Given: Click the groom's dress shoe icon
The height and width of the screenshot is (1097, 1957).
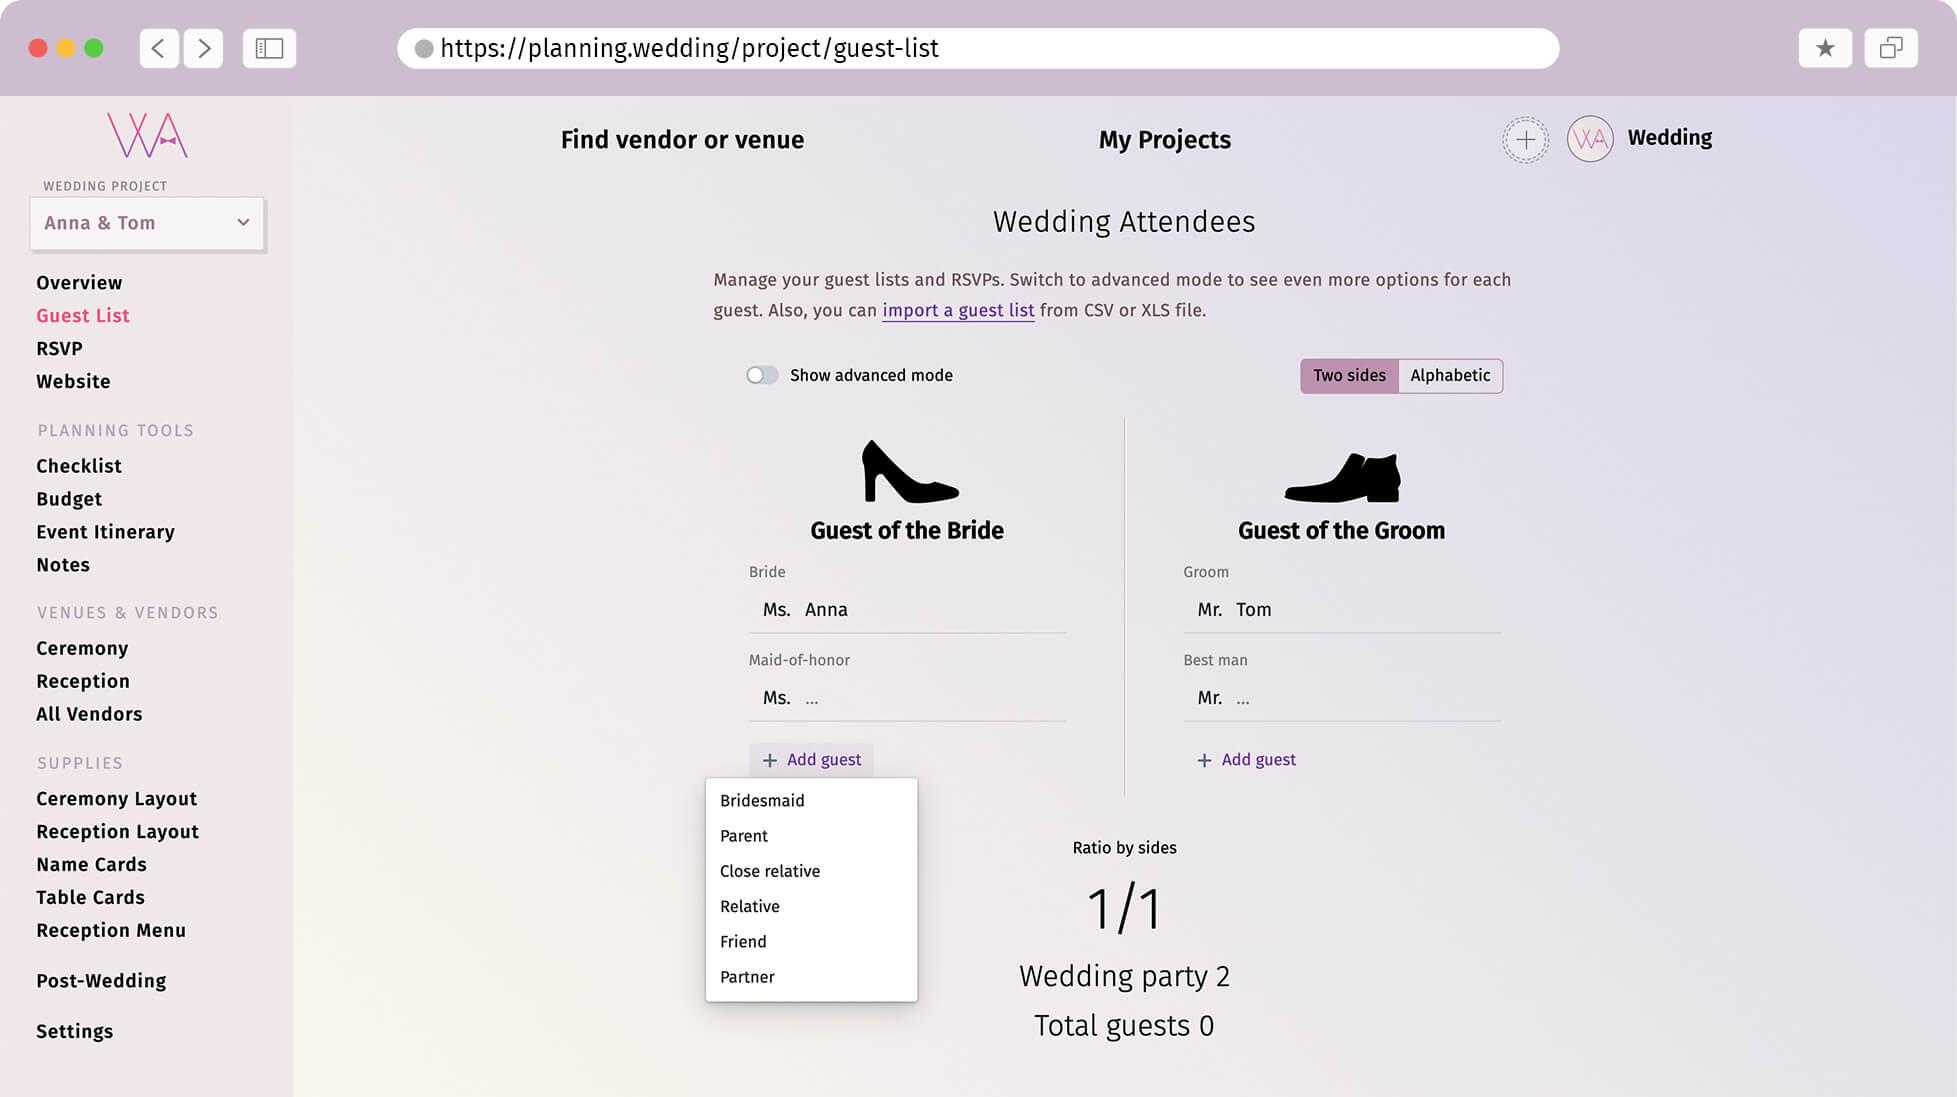Looking at the screenshot, I should click(1340, 477).
